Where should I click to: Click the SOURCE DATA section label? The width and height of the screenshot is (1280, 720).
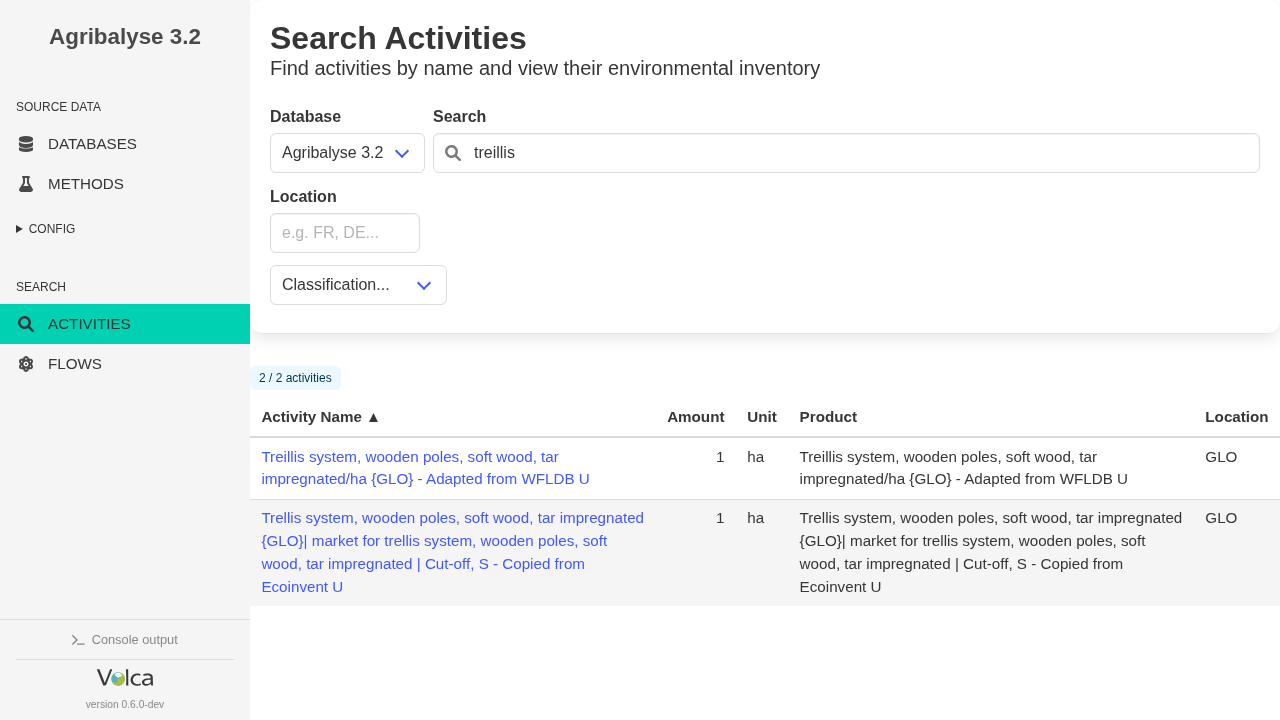[58, 107]
